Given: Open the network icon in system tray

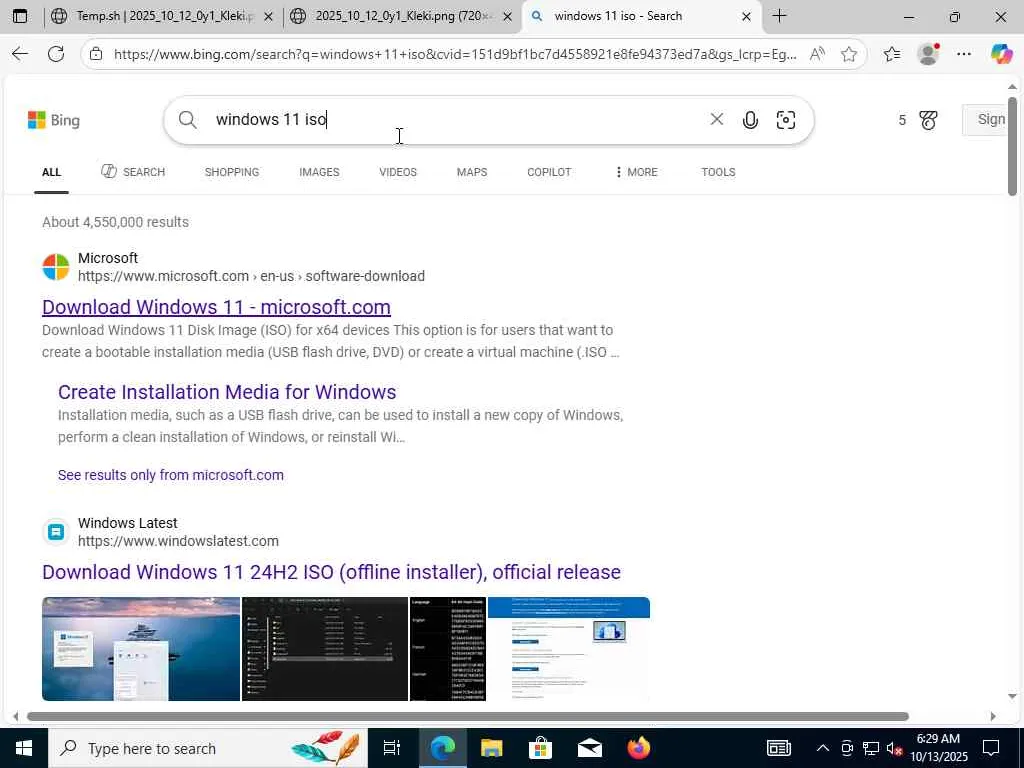Looking at the screenshot, I should (x=871, y=748).
